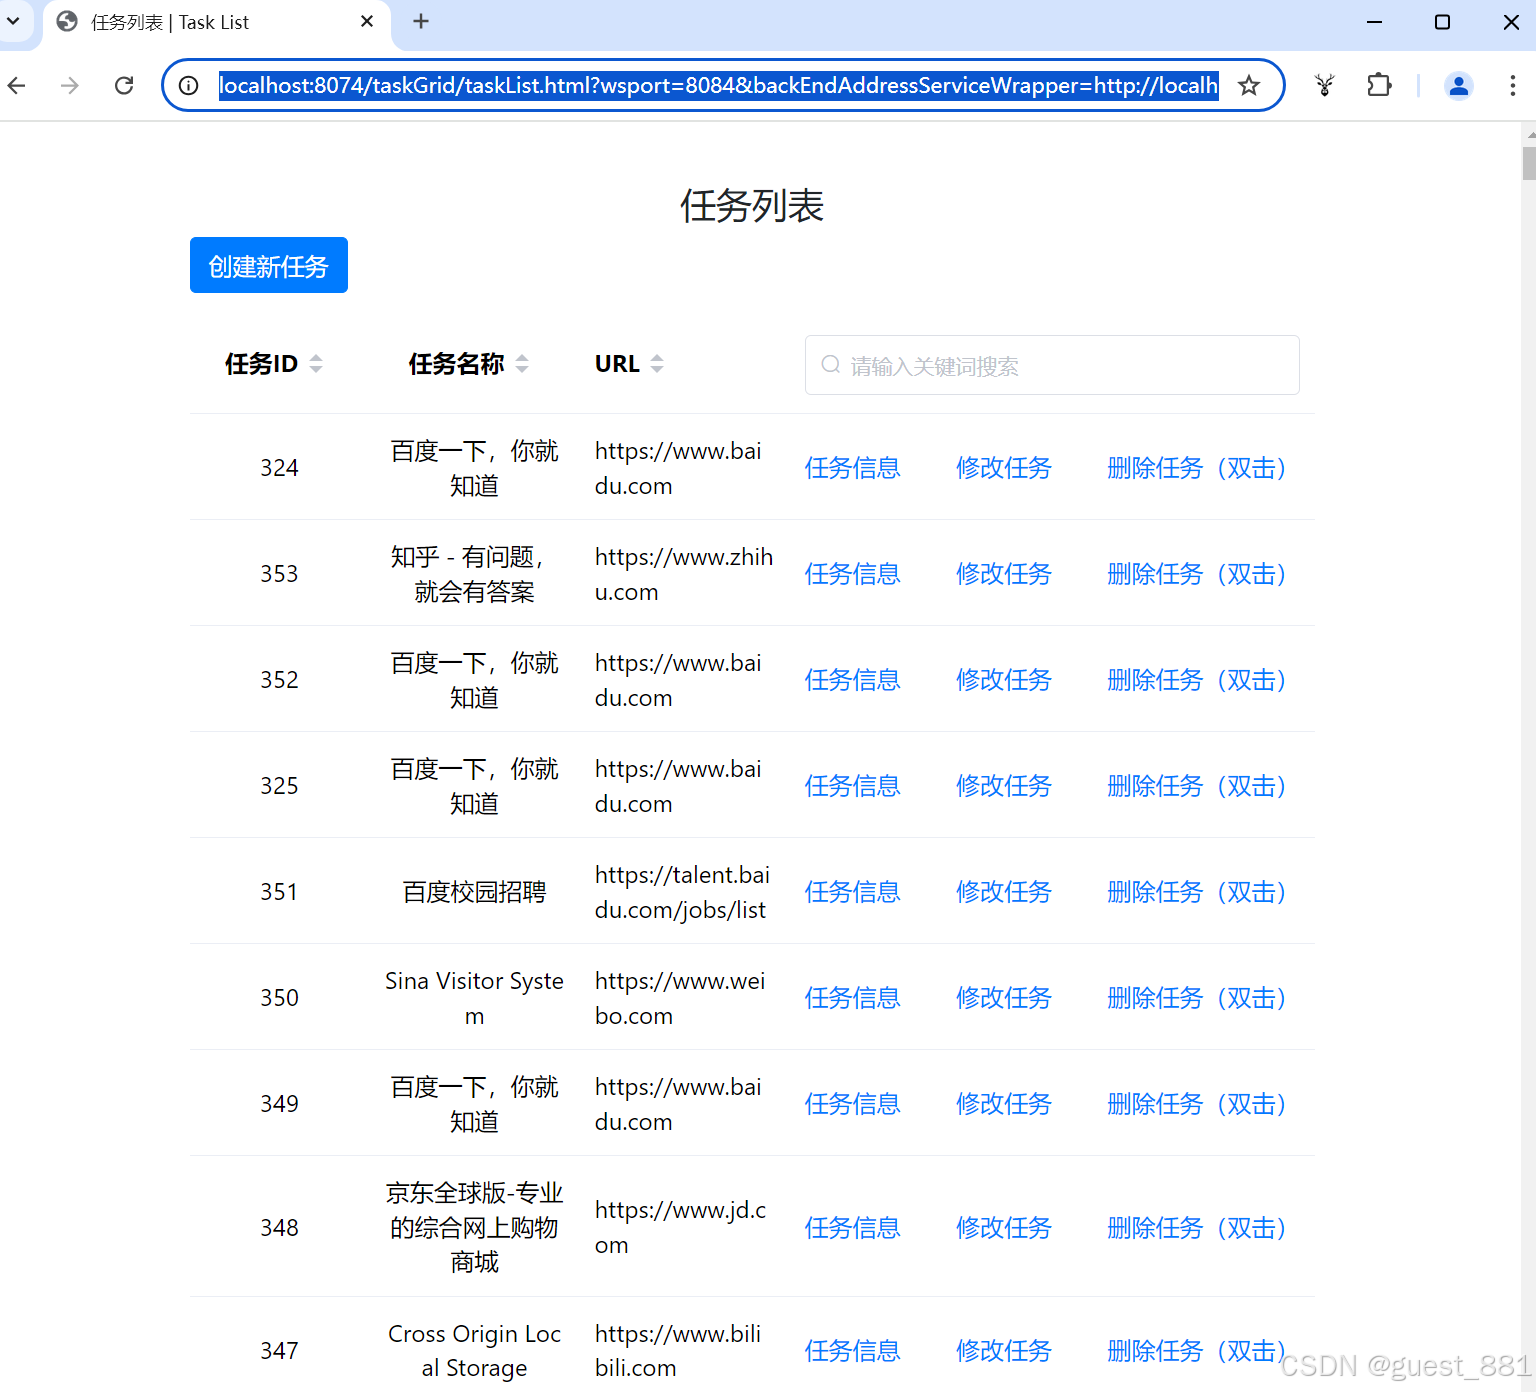
Task: Click 删除任务 for task 349
Action: pos(1196,1104)
